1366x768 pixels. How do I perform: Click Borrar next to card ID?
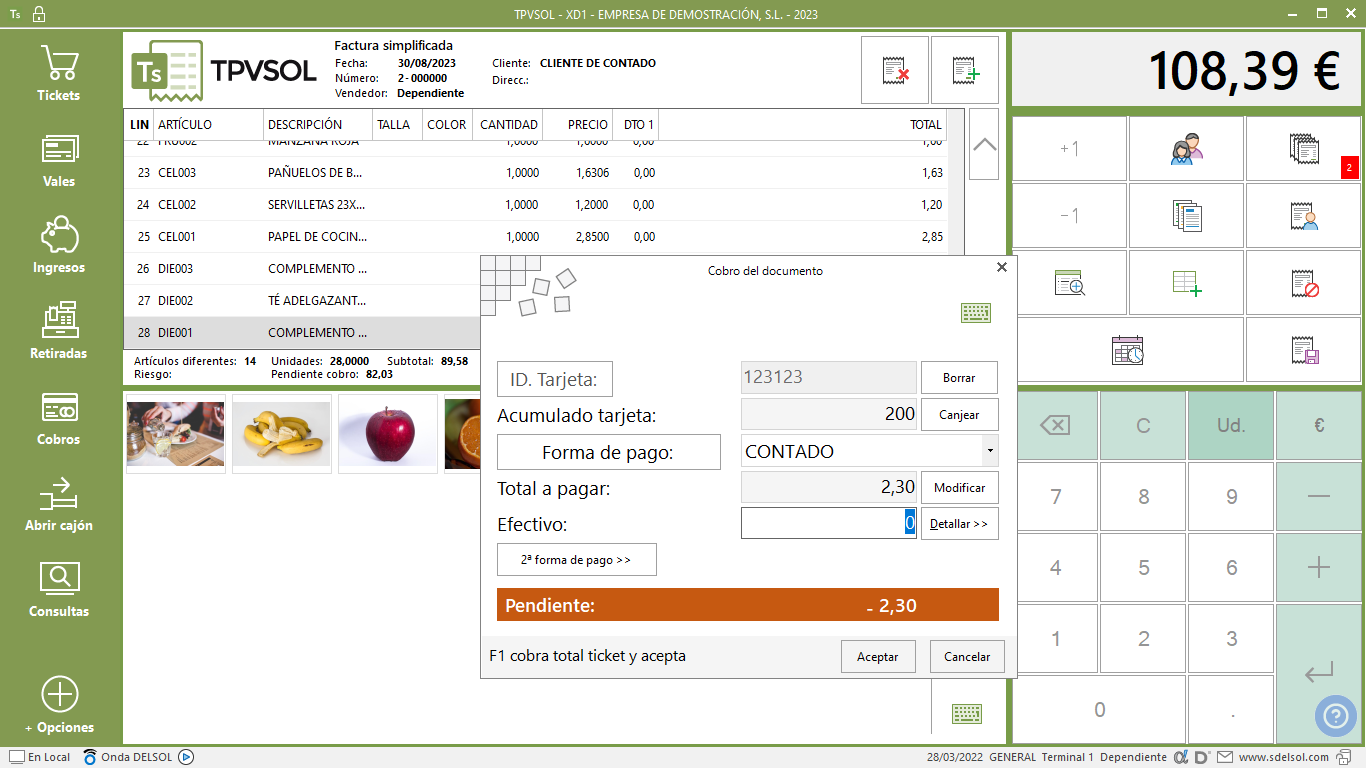tap(959, 378)
